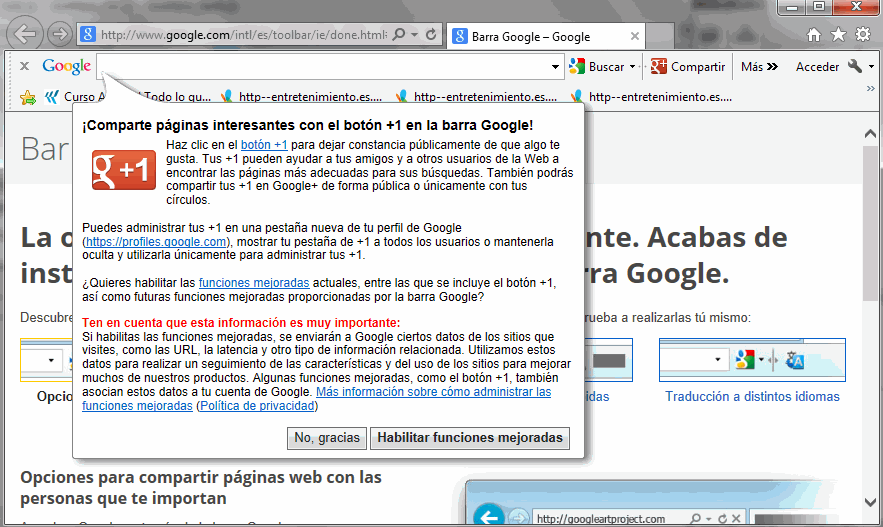Click the Buscar search button
Image resolution: width=883 pixels, height=527 pixels.
tap(597, 66)
